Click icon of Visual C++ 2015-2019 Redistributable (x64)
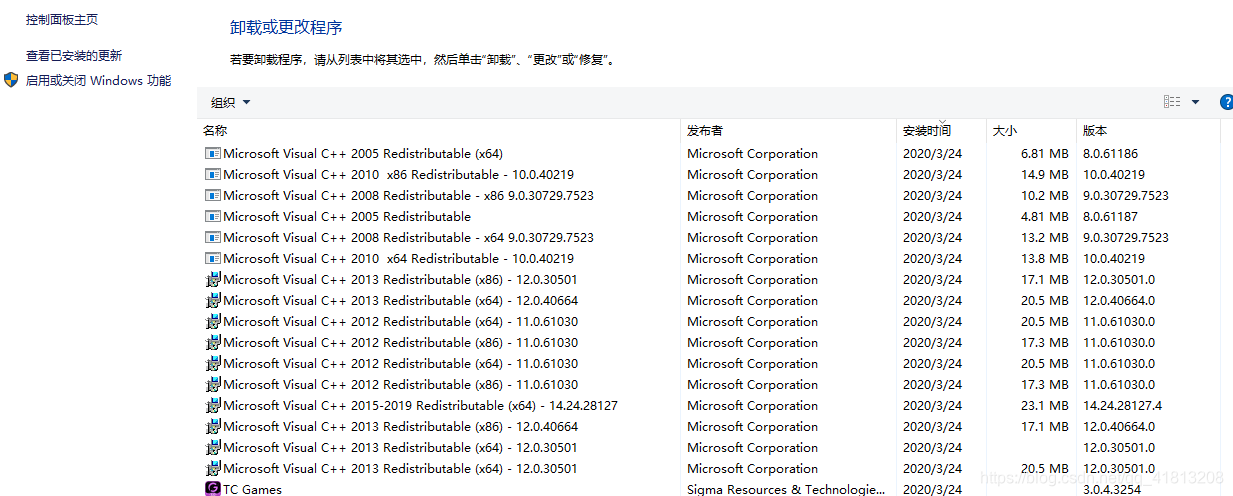This screenshot has height=496, width=1233. click(213, 406)
